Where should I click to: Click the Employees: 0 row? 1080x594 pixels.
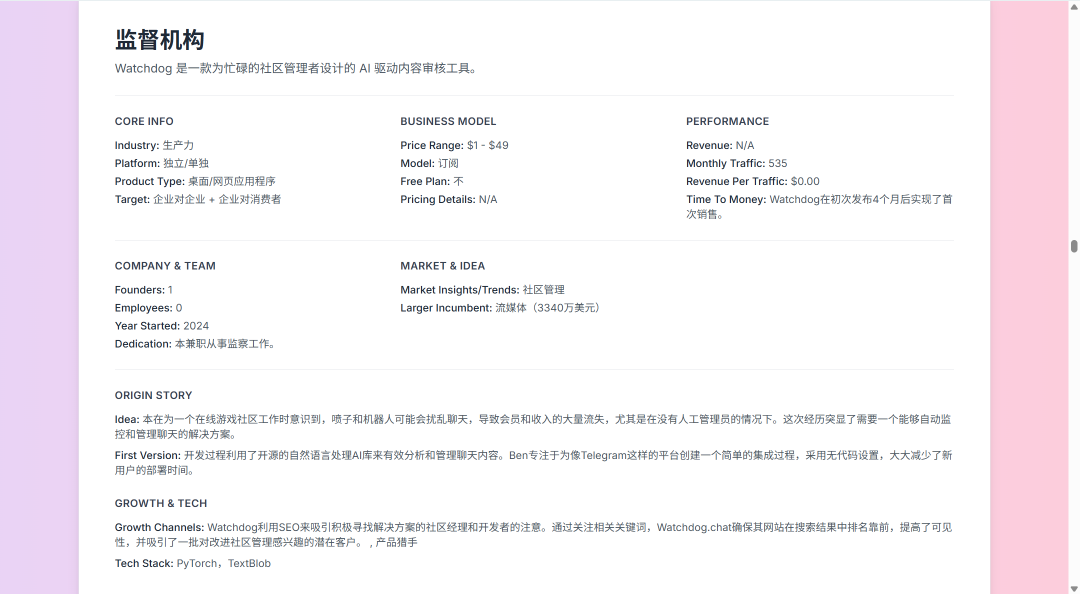(149, 308)
